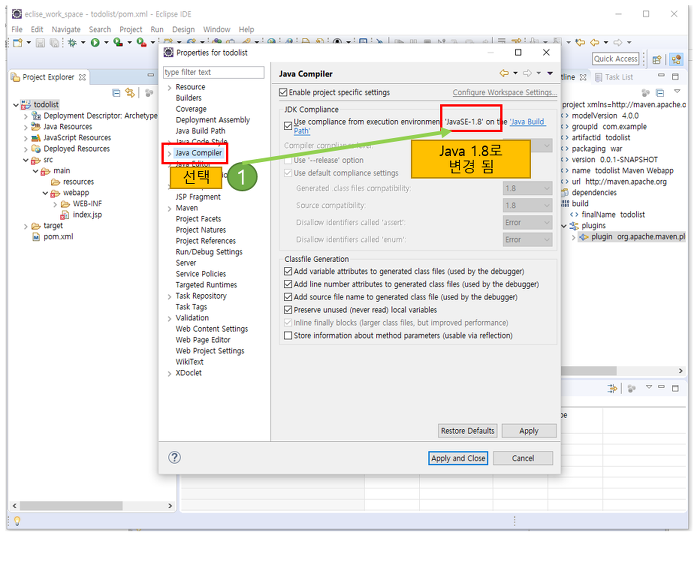
Task: Toggle Preserve unused local variables
Action: click(288, 309)
